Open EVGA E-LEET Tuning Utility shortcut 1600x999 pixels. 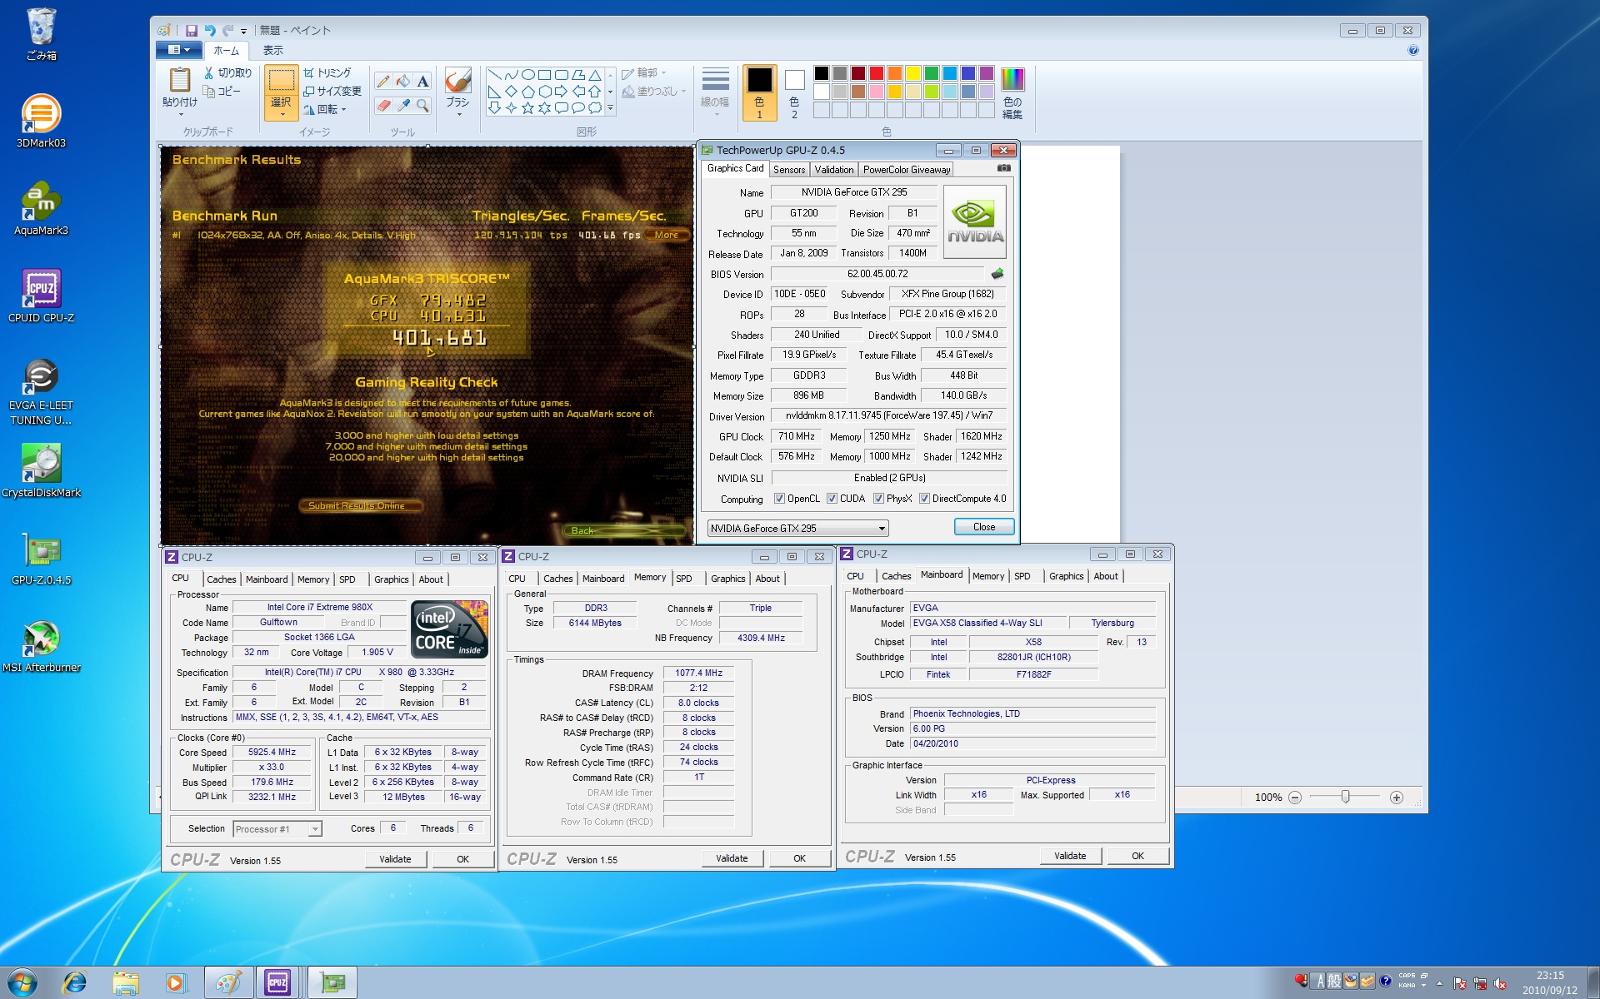pos(41,391)
